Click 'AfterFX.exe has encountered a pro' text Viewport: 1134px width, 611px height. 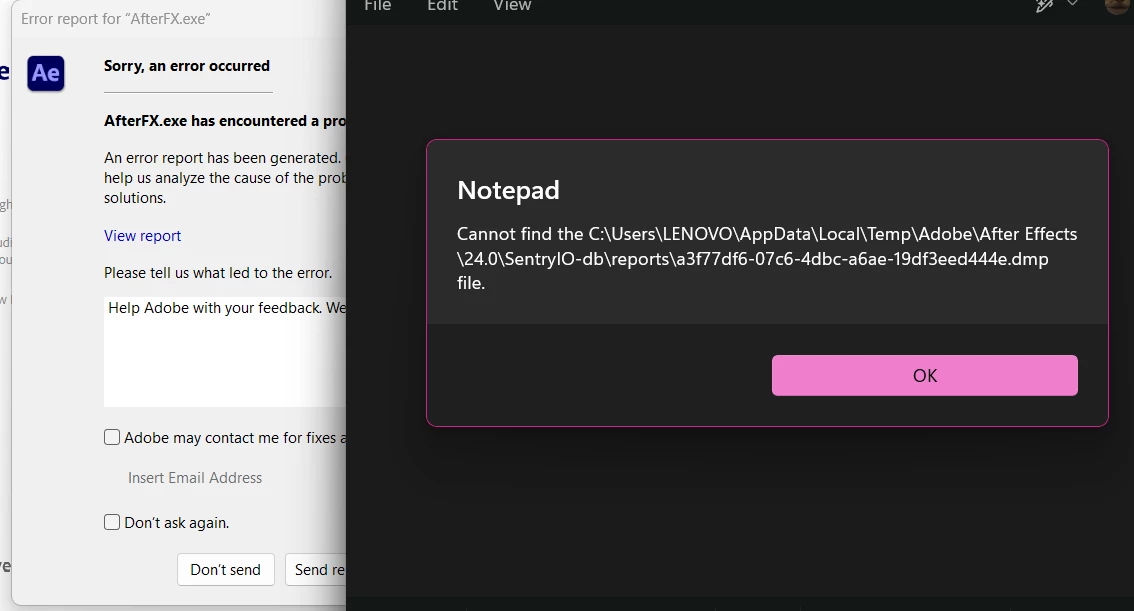coord(225,121)
